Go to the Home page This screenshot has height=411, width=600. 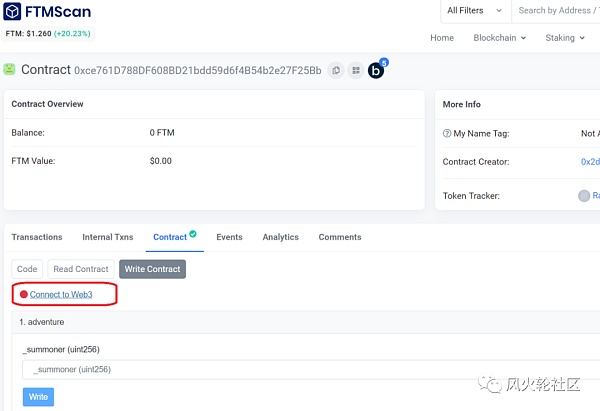pyautogui.click(x=442, y=38)
